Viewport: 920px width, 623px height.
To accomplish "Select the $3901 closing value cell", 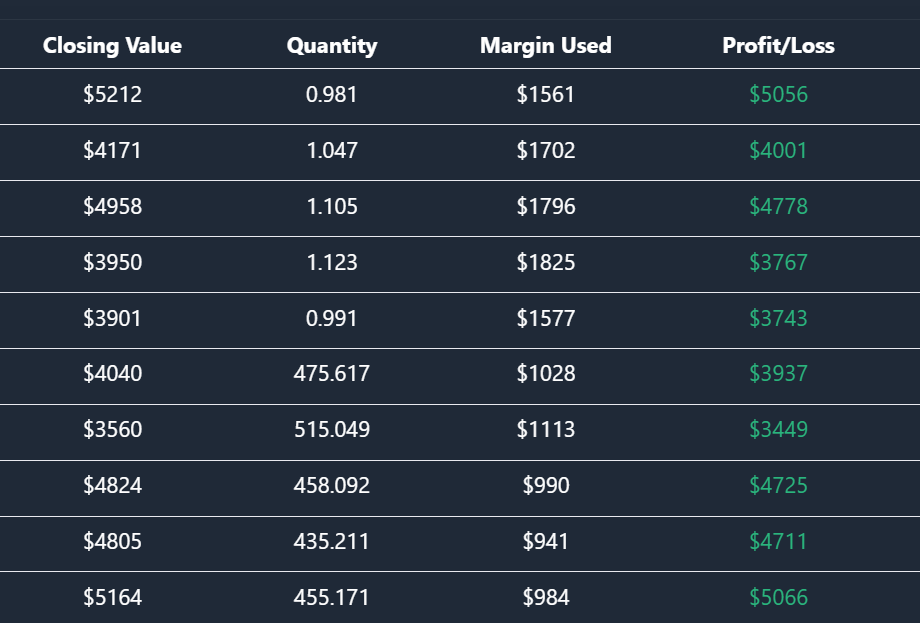I will tap(113, 319).
